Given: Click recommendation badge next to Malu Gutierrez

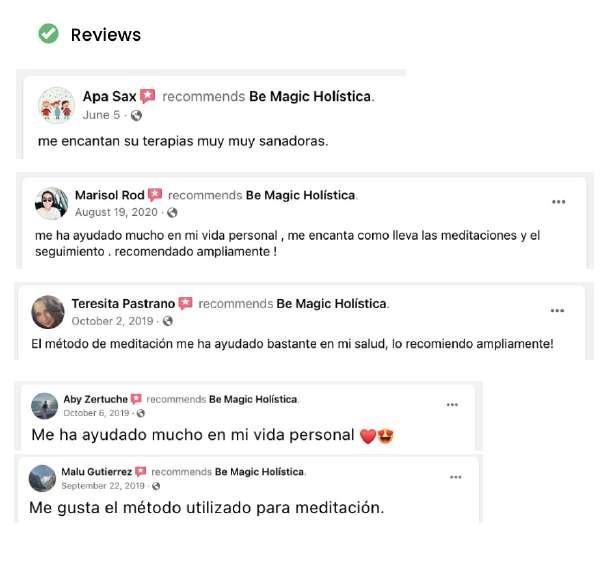Looking at the screenshot, I should point(141,472).
